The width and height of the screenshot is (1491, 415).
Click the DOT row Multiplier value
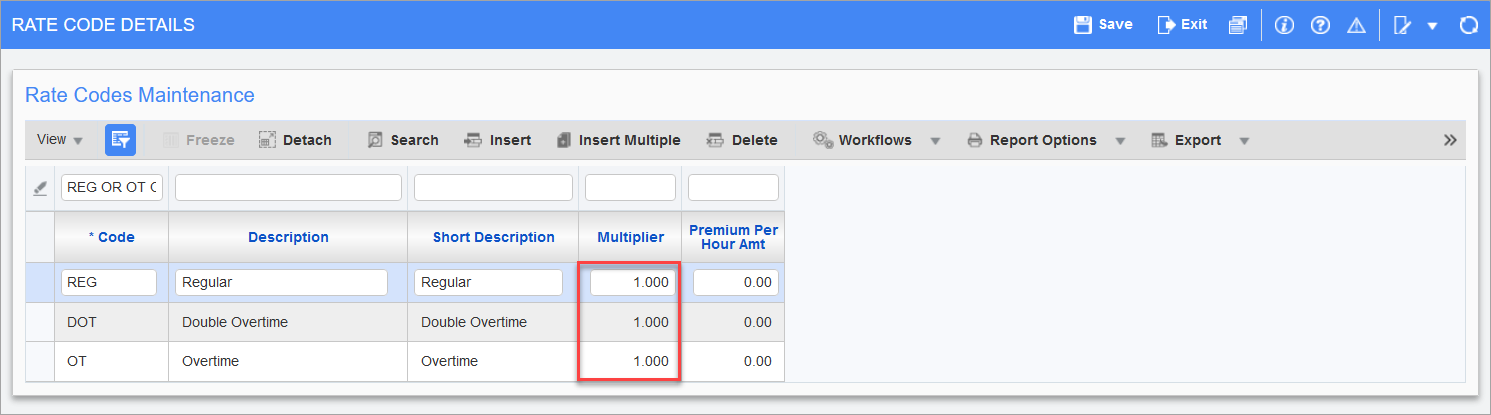651,322
